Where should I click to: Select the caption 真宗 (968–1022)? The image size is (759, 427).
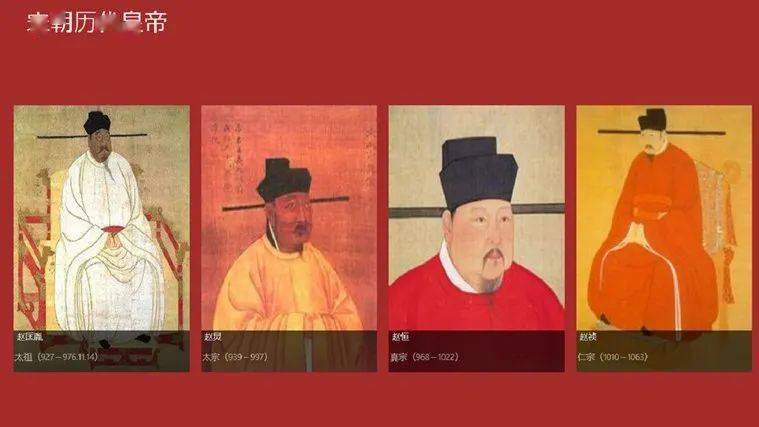(x=424, y=357)
